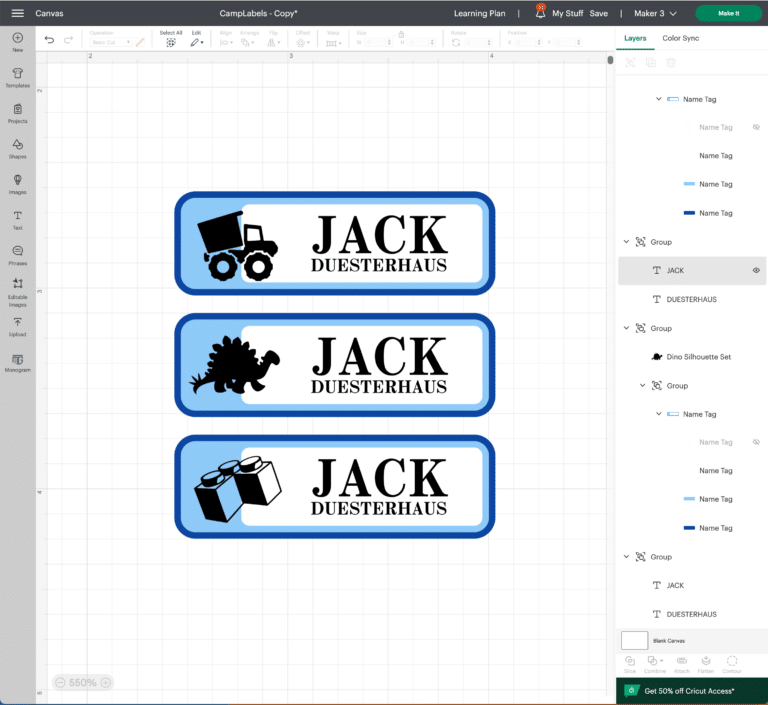The width and height of the screenshot is (768, 705).
Task: Open the hamburger main menu
Action: (x=17, y=13)
